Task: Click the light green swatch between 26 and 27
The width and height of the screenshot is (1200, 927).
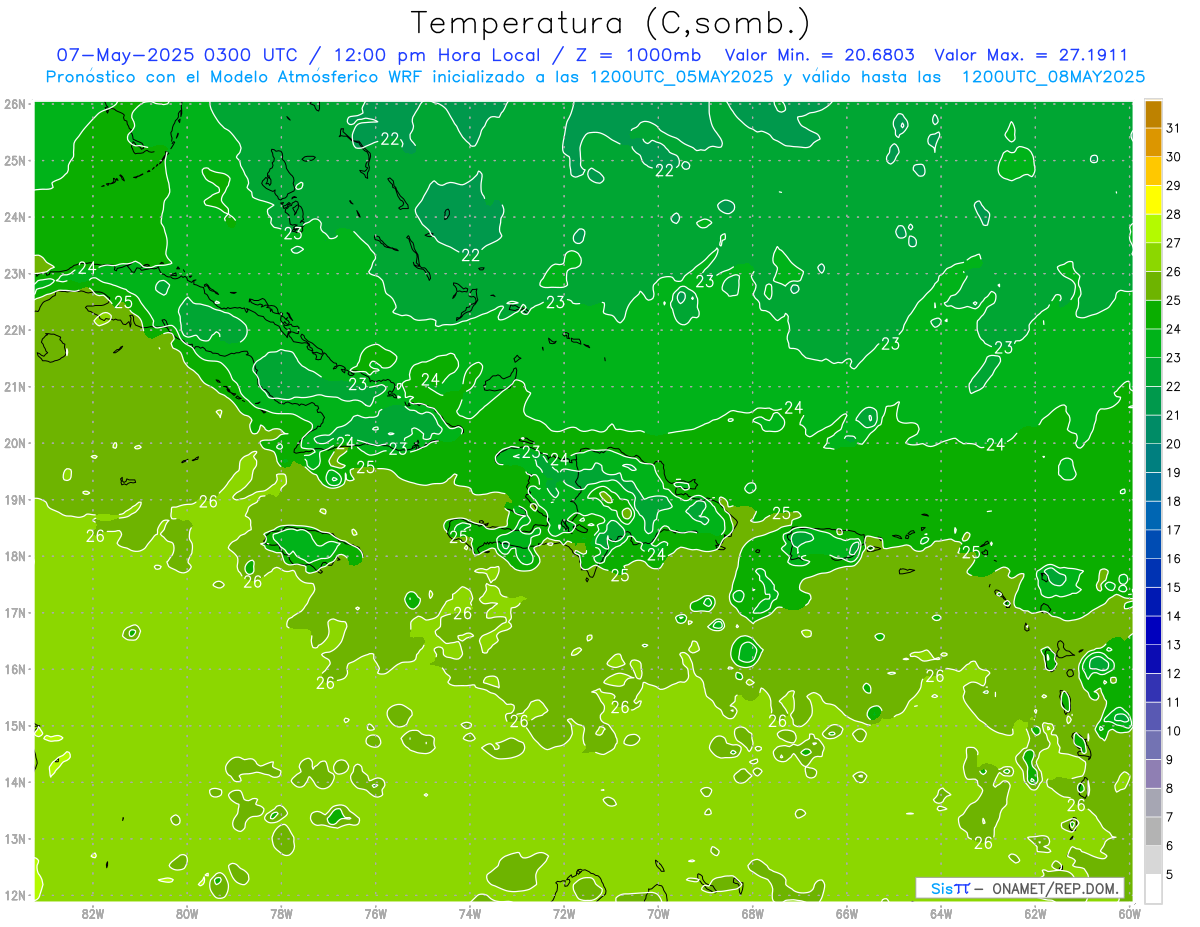Action: coord(1153,257)
